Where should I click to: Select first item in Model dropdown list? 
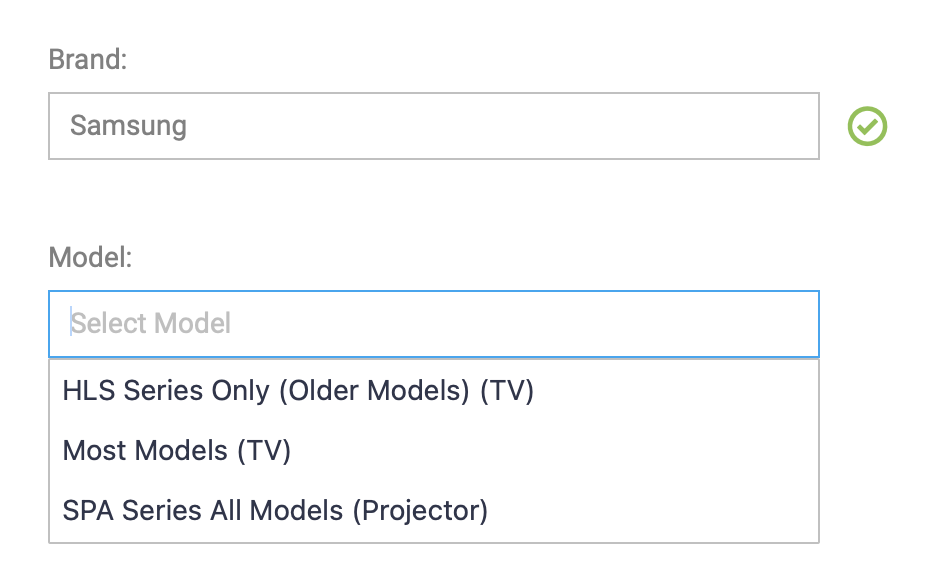[298, 391]
